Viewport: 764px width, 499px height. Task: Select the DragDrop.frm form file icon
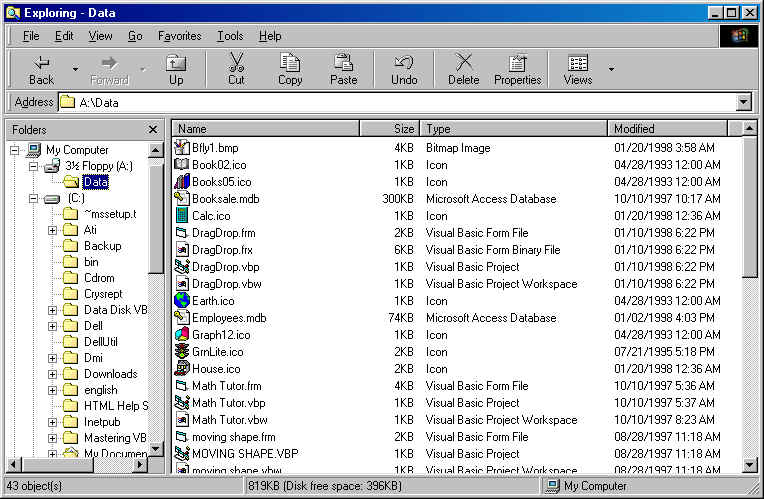(182, 232)
